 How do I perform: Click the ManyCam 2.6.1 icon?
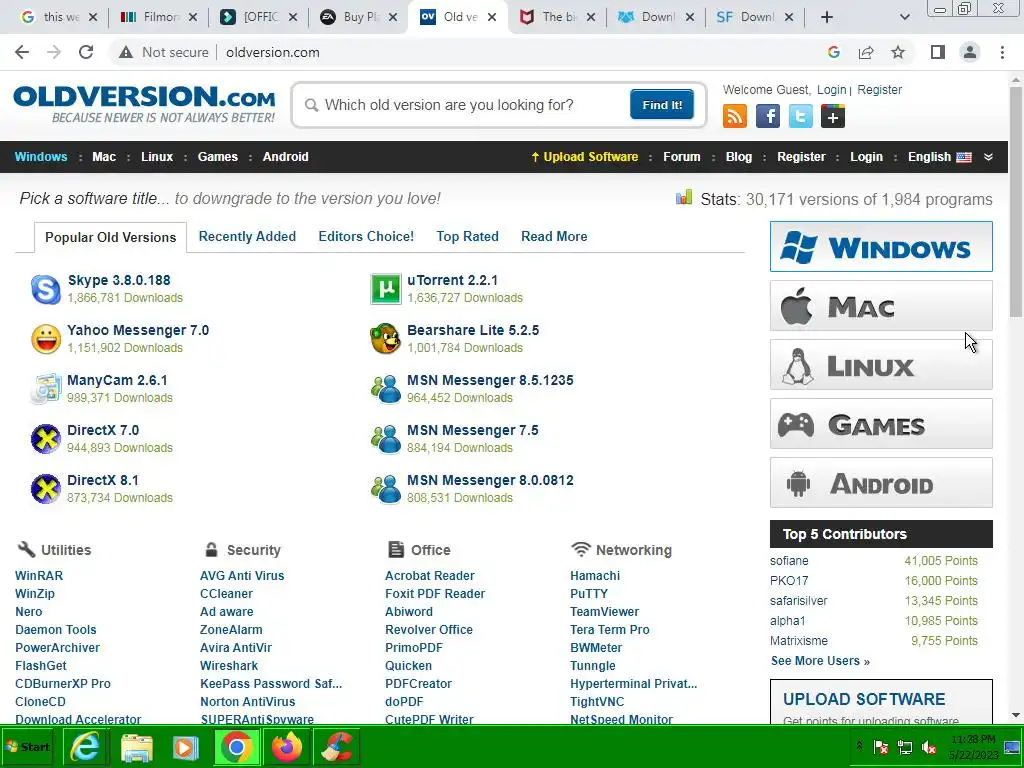tap(46, 389)
